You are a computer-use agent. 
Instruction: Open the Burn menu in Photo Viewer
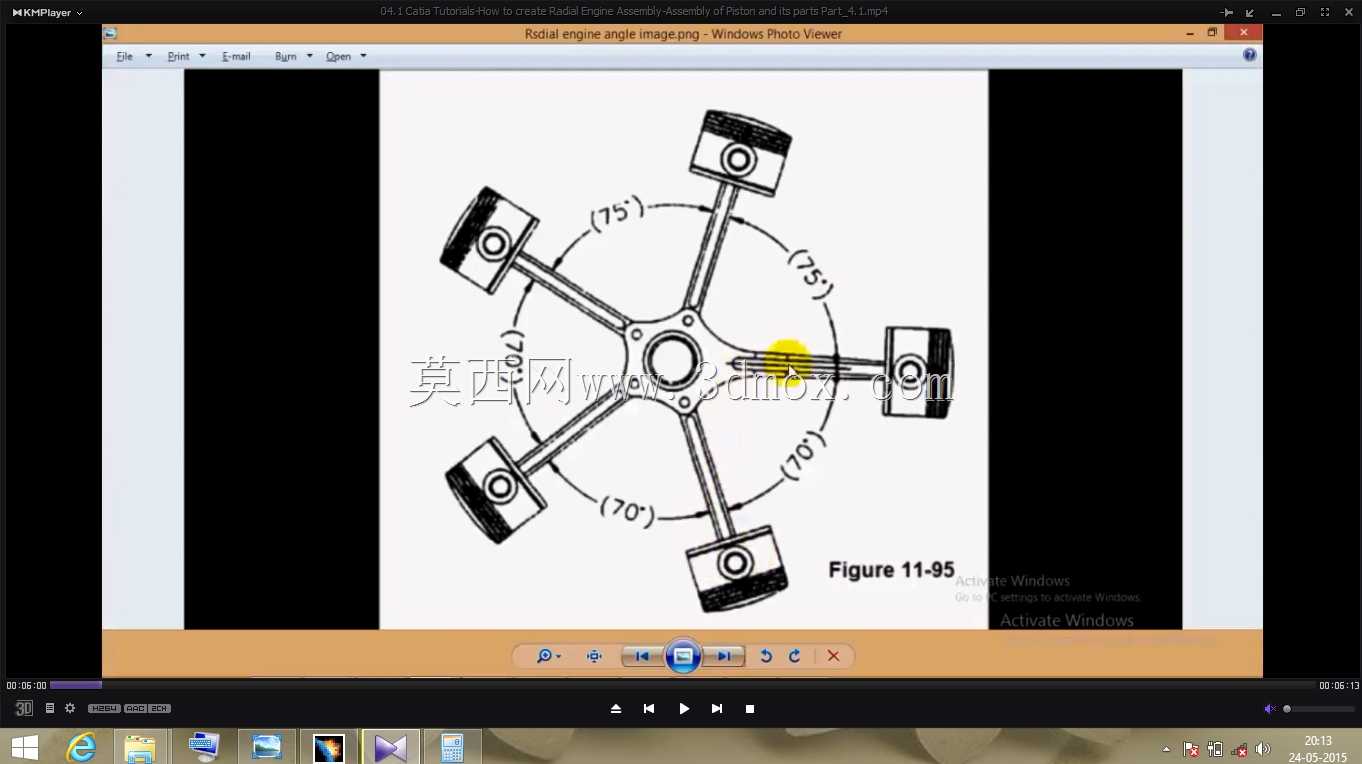click(294, 56)
